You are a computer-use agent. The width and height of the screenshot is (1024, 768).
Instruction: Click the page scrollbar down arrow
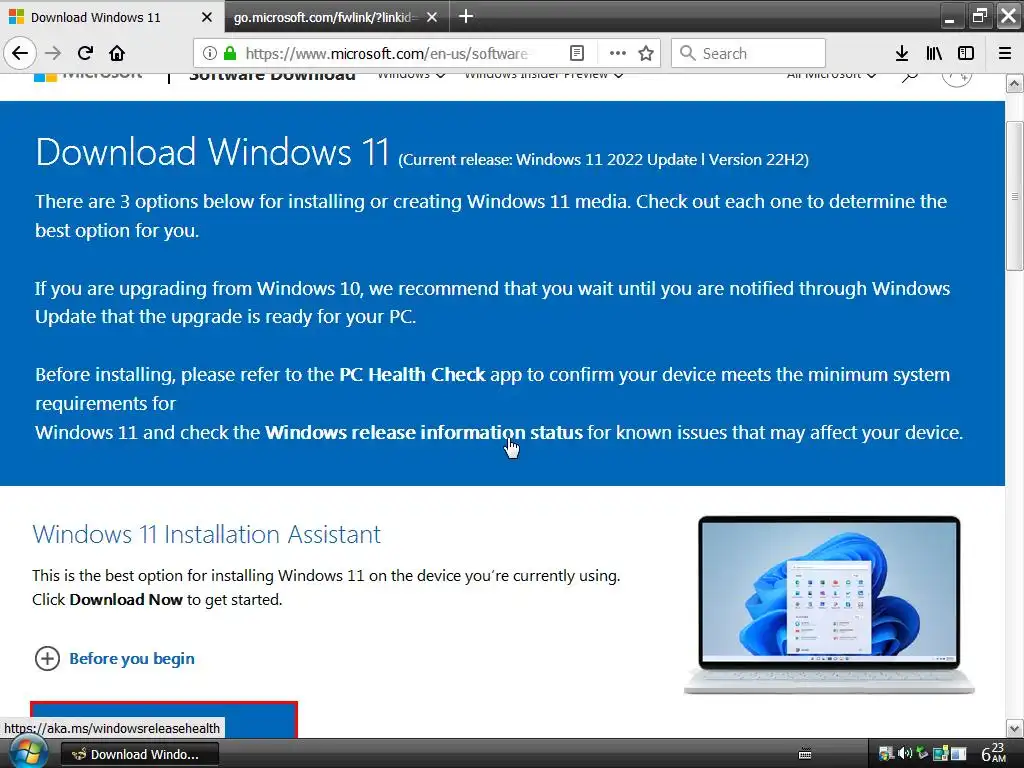click(x=1014, y=728)
